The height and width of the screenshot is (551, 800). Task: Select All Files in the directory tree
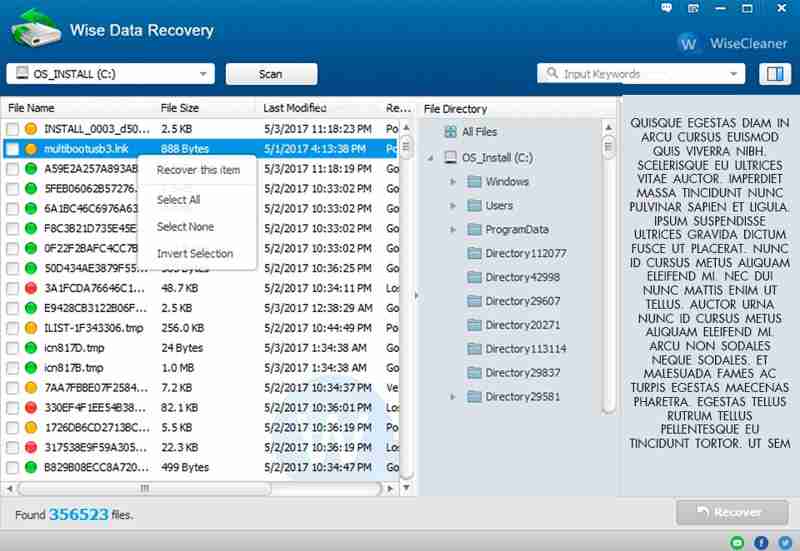[479, 132]
